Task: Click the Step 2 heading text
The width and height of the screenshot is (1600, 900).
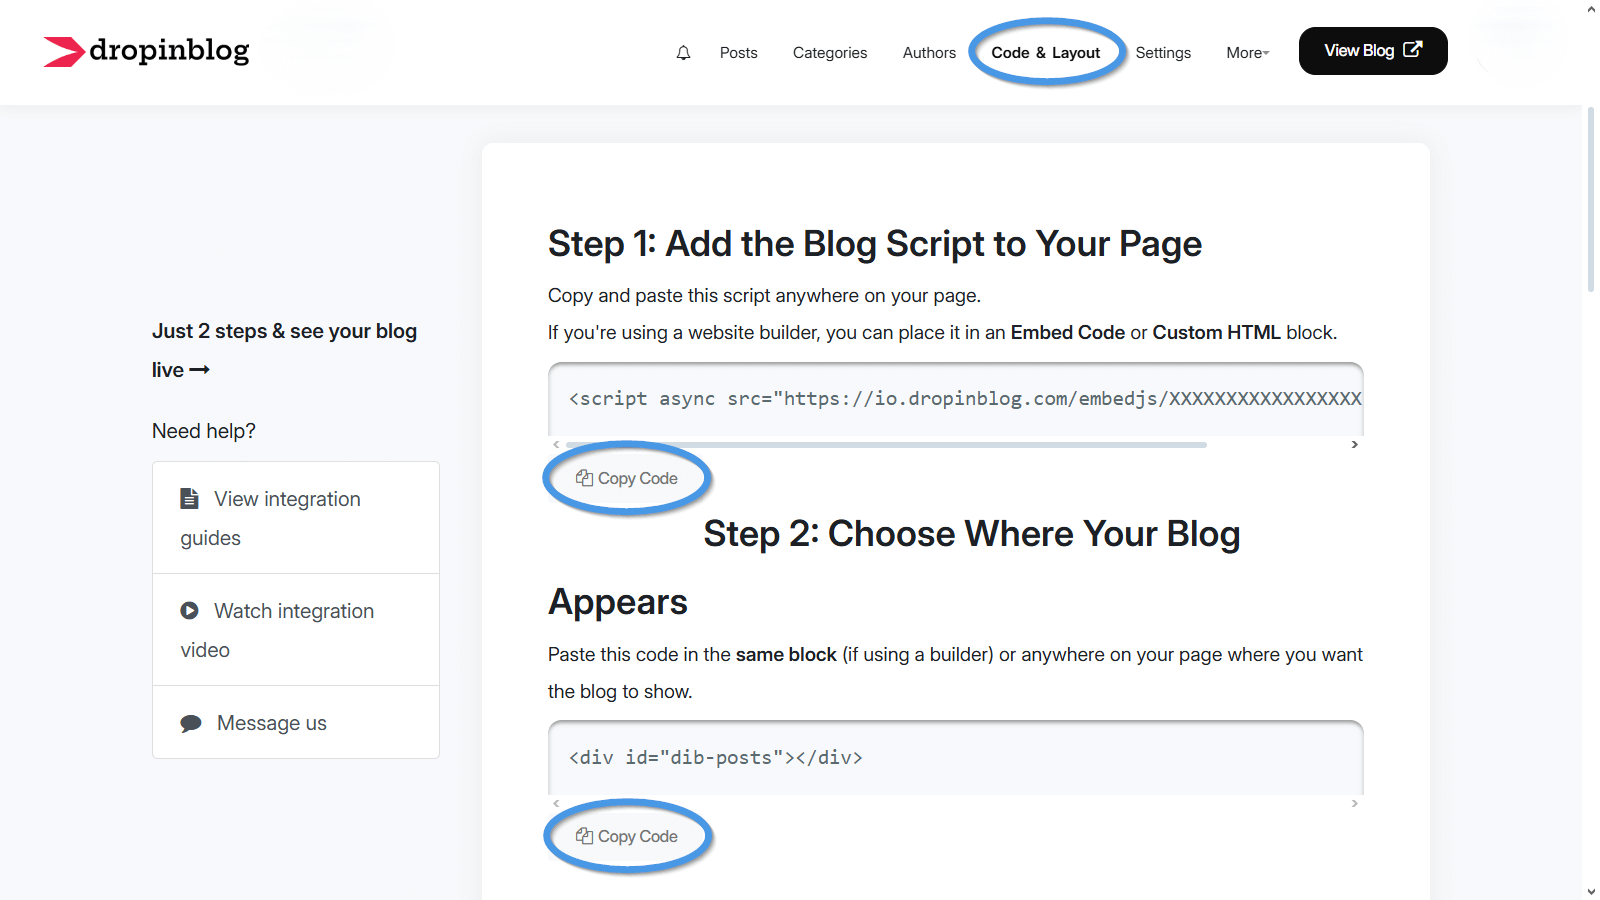Action: pyautogui.click(x=894, y=567)
